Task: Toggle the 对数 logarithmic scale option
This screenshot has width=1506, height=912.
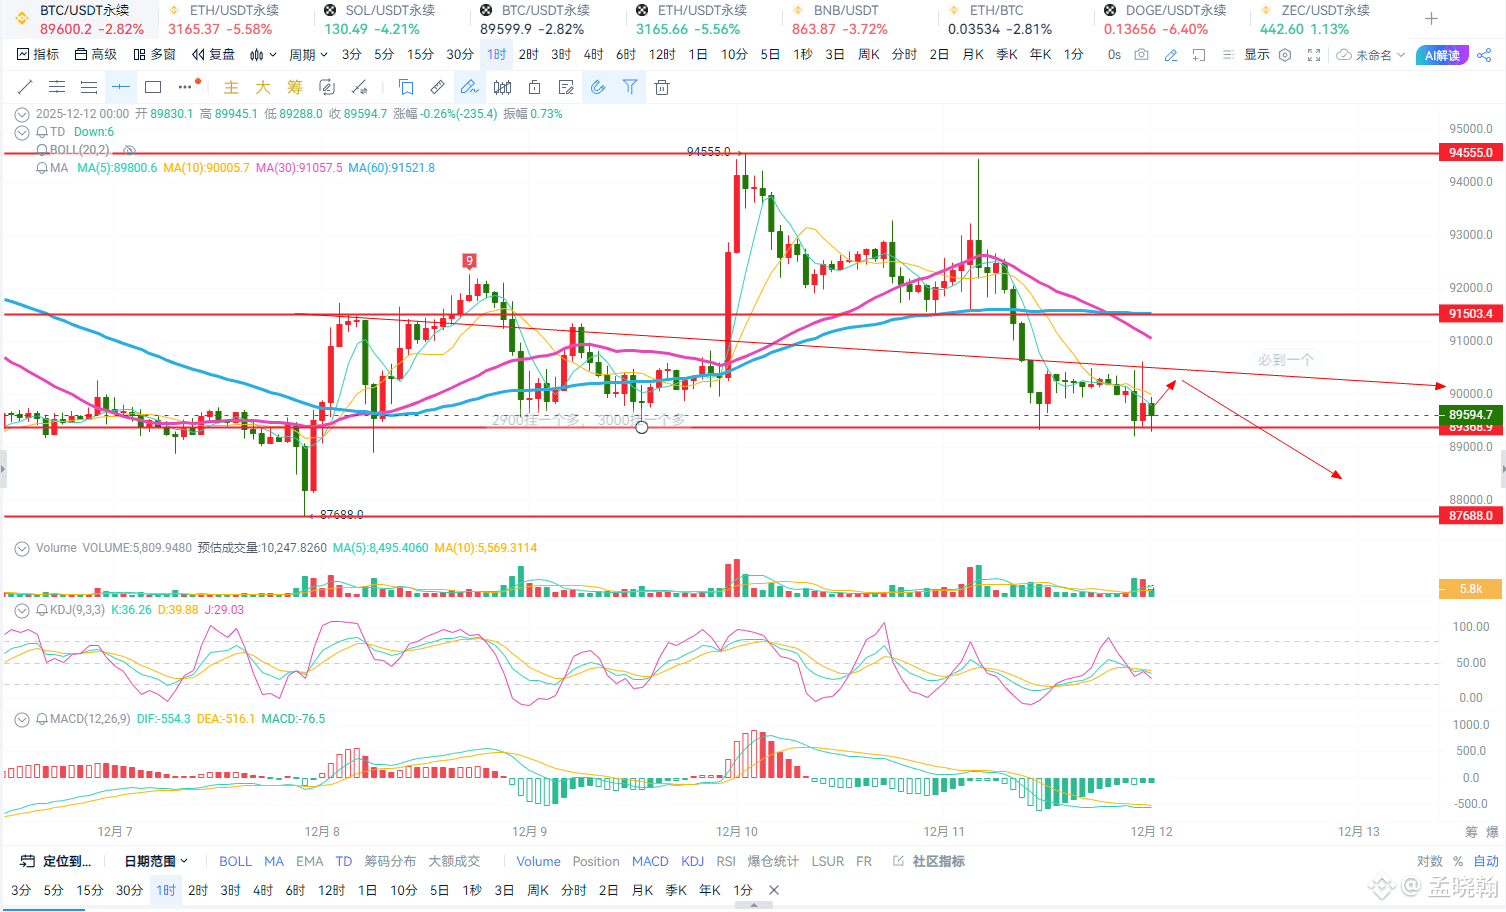Action: click(1430, 861)
